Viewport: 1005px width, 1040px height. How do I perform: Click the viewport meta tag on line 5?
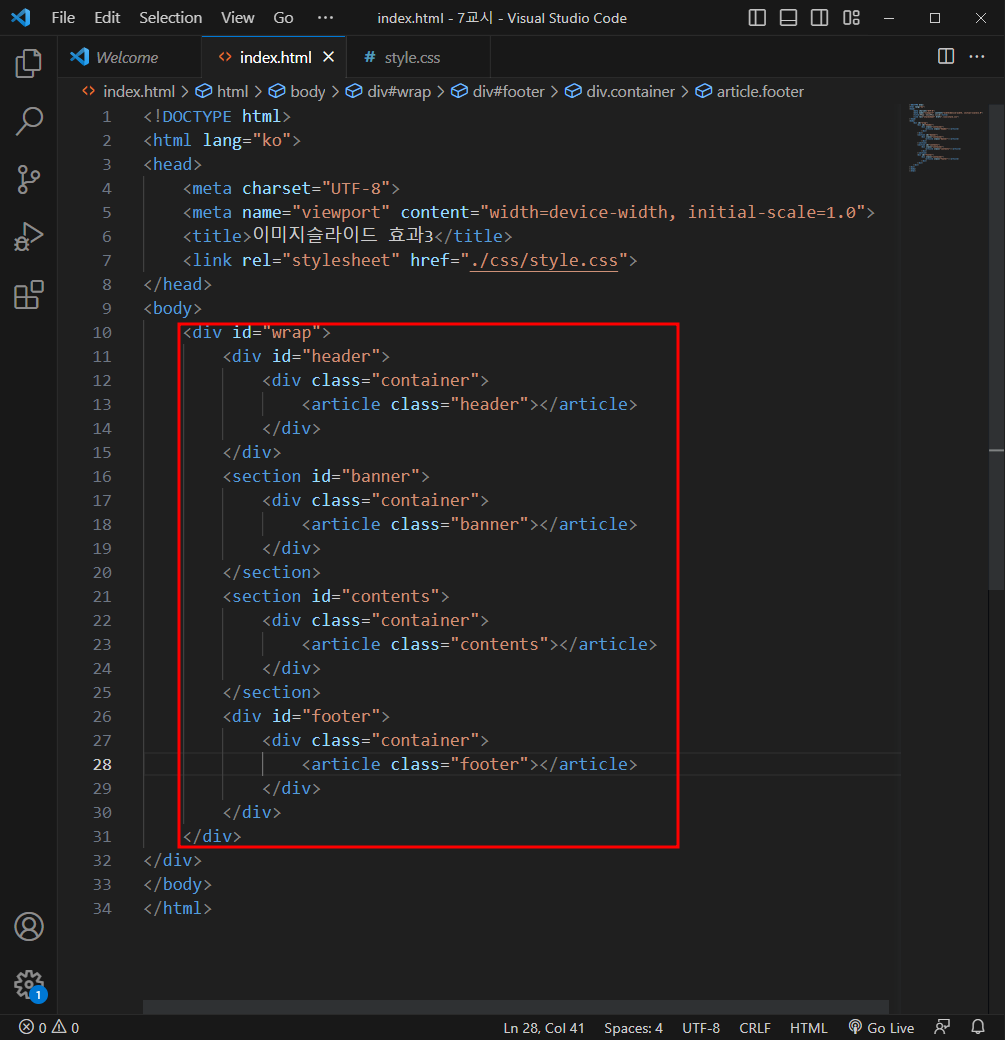tap(529, 212)
